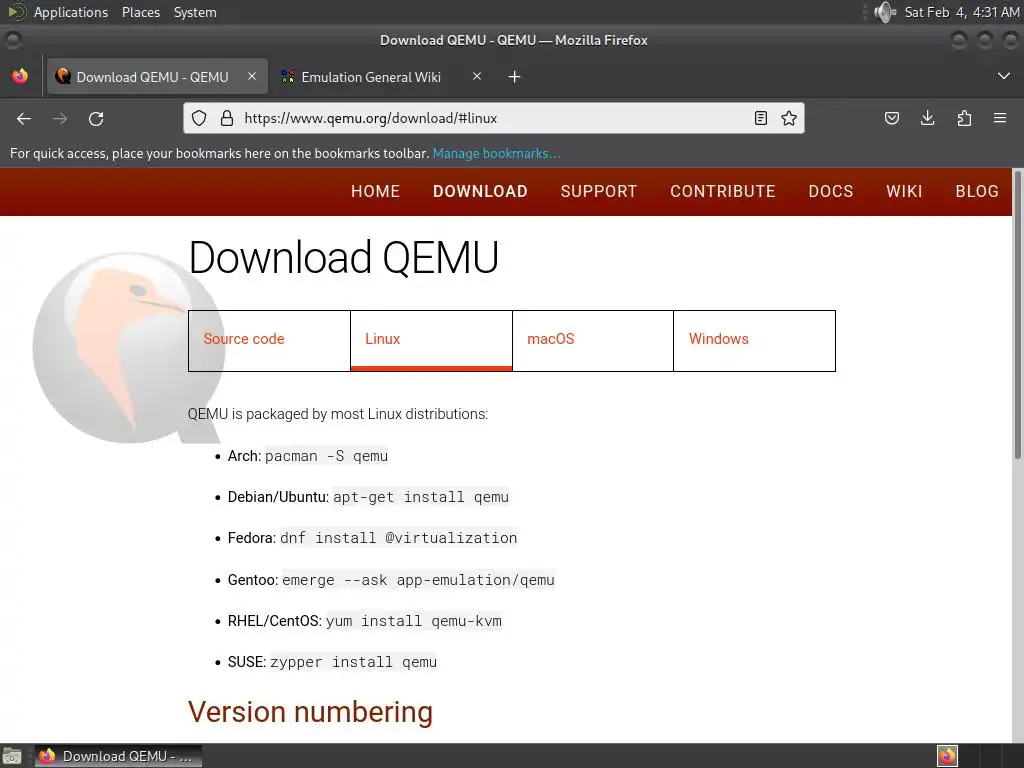
Task: Open the shield tracking protection icon
Action: point(199,118)
